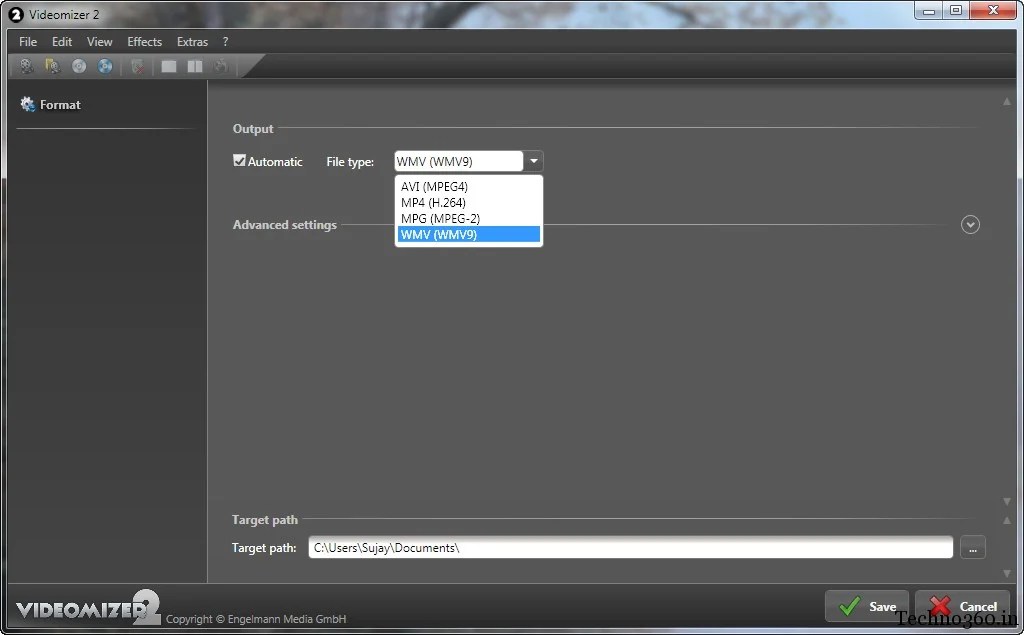Screen dimensions: 1024x635
Task: Click the top scroll-up arrow of output panel
Action: point(1006,101)
